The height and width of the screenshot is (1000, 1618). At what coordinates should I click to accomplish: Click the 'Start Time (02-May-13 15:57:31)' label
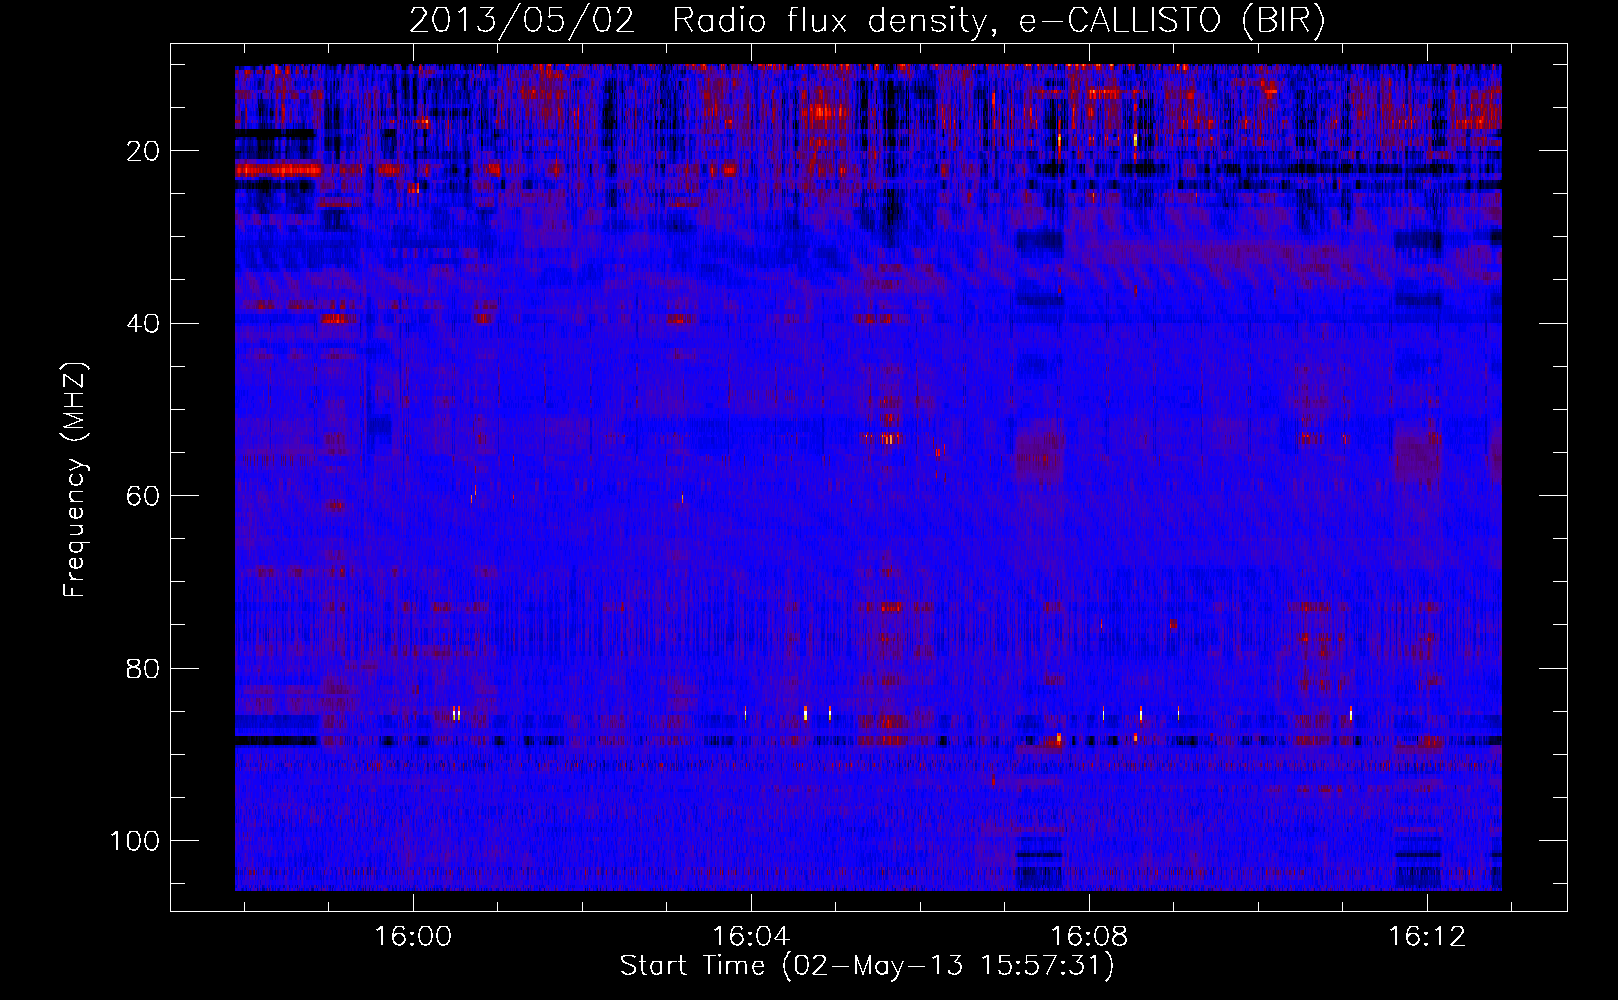(x=867, y=966)
